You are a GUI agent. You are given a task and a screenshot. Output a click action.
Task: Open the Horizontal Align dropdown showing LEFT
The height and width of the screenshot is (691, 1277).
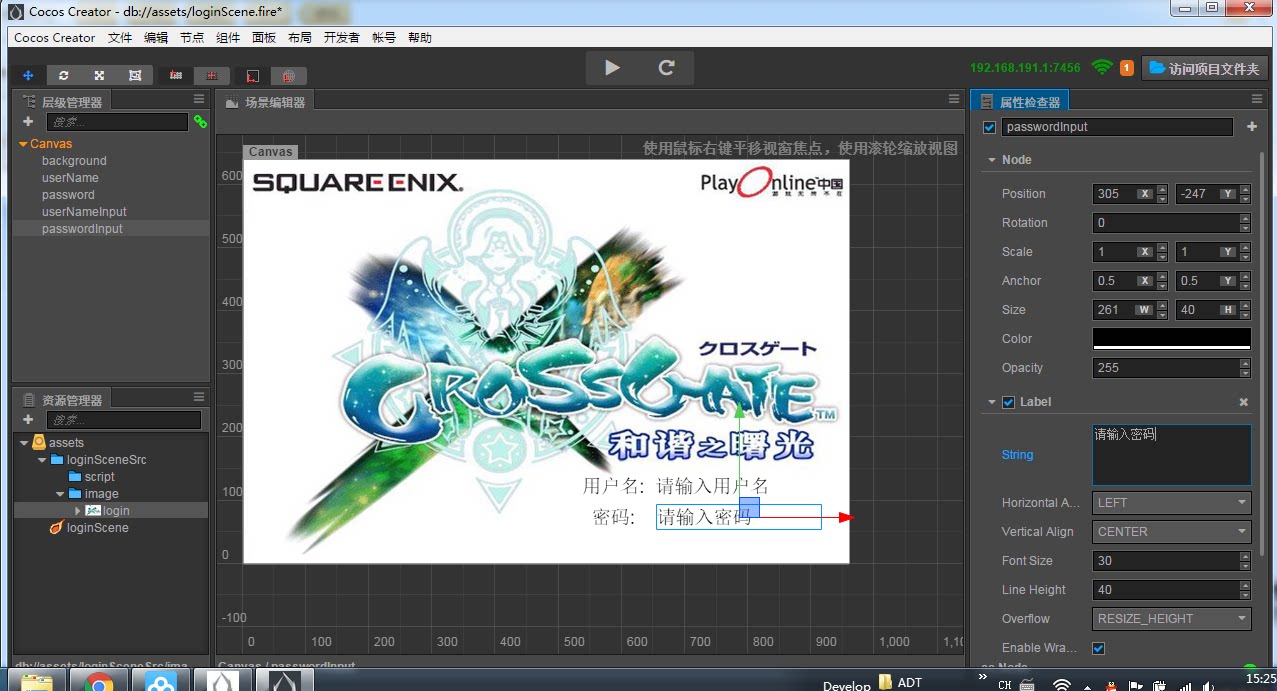click(x=1172, y=503)
